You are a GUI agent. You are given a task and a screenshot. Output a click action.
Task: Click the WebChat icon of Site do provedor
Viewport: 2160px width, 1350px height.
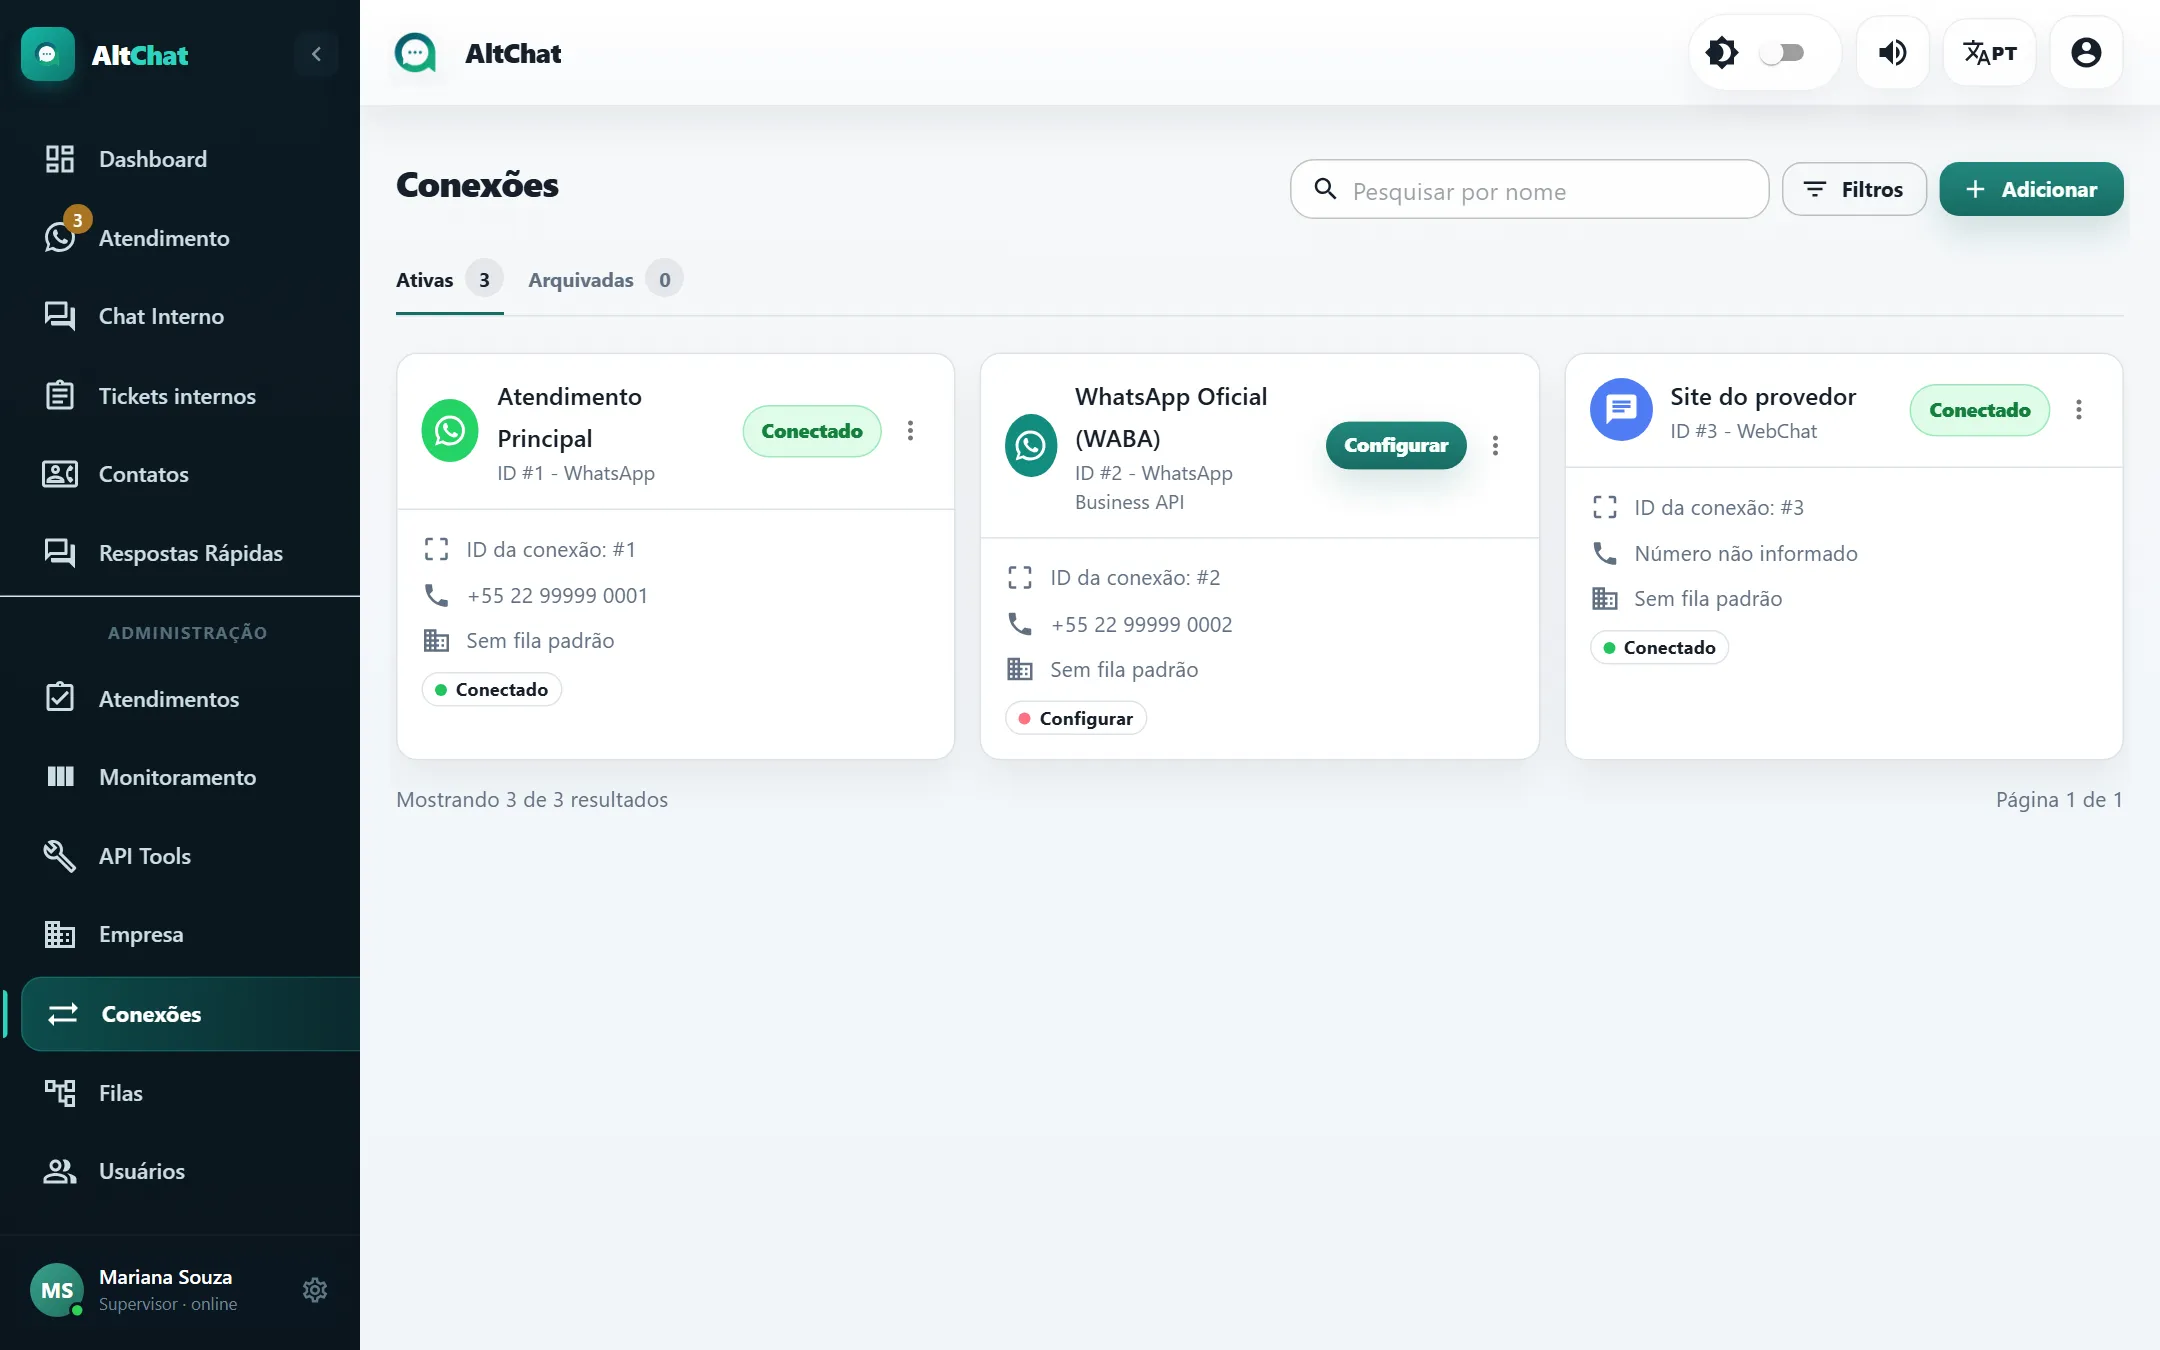coord(1621,409)
